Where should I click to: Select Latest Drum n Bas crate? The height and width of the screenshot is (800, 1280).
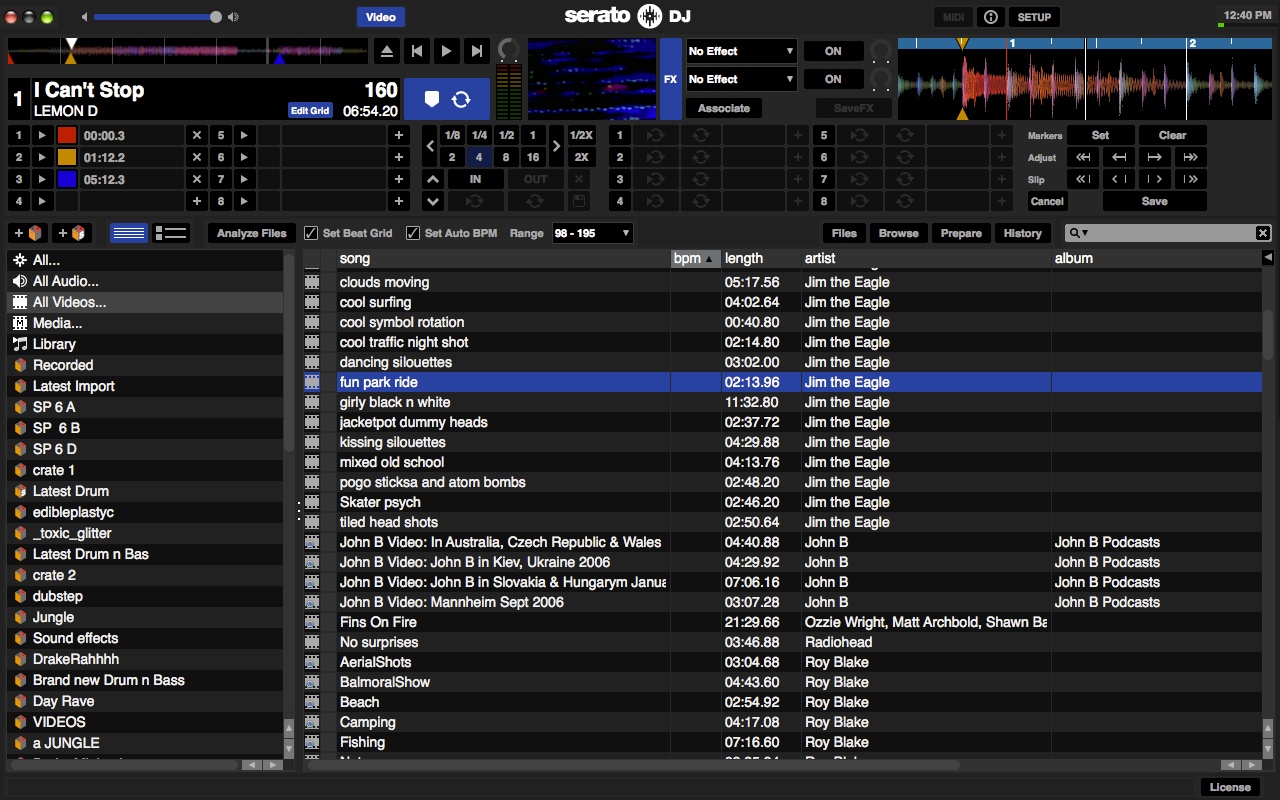146,554
